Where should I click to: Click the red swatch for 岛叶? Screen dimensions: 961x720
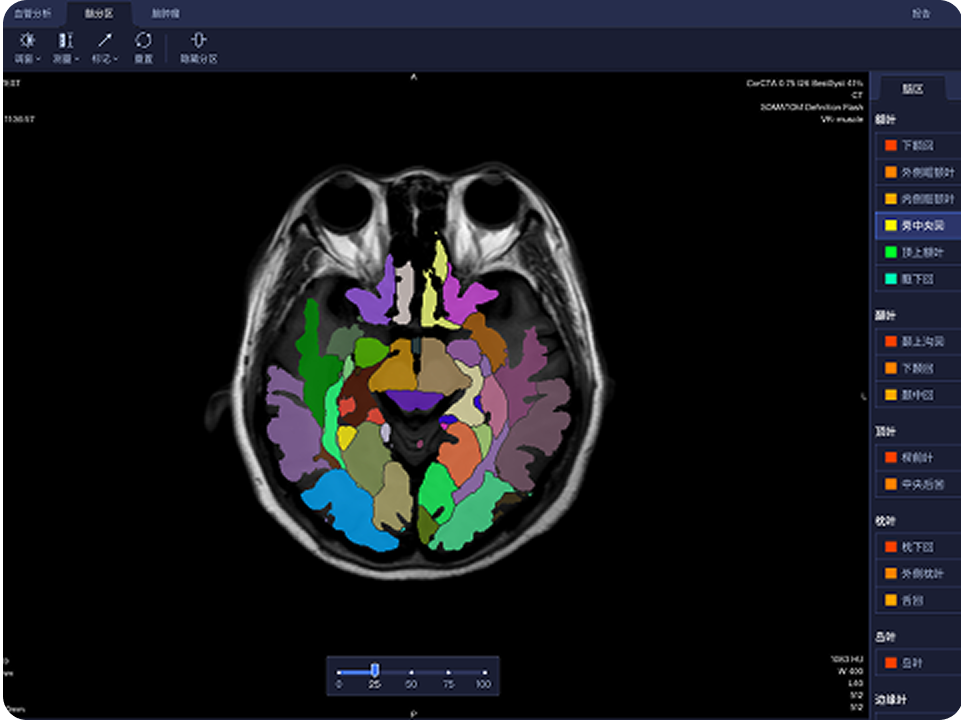click(888, 663)
